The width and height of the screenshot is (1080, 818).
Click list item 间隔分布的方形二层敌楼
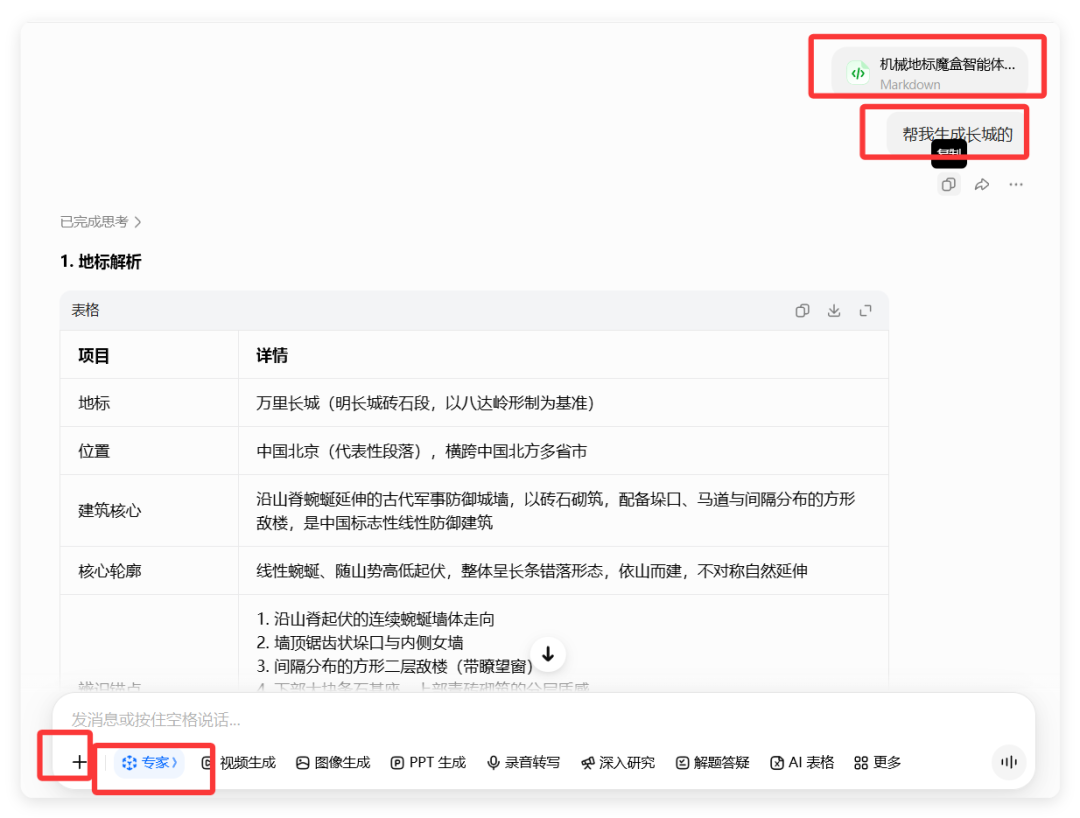pyautogui.click(x=395, y=667)
